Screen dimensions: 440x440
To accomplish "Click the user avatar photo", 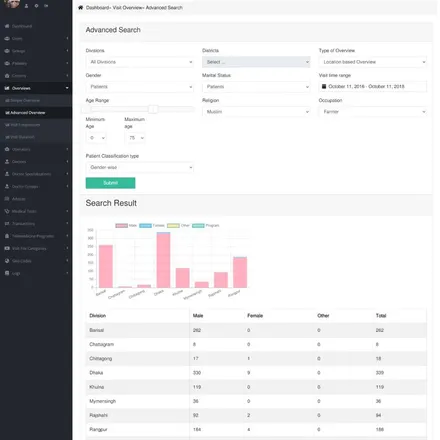I will pos(11,4).
